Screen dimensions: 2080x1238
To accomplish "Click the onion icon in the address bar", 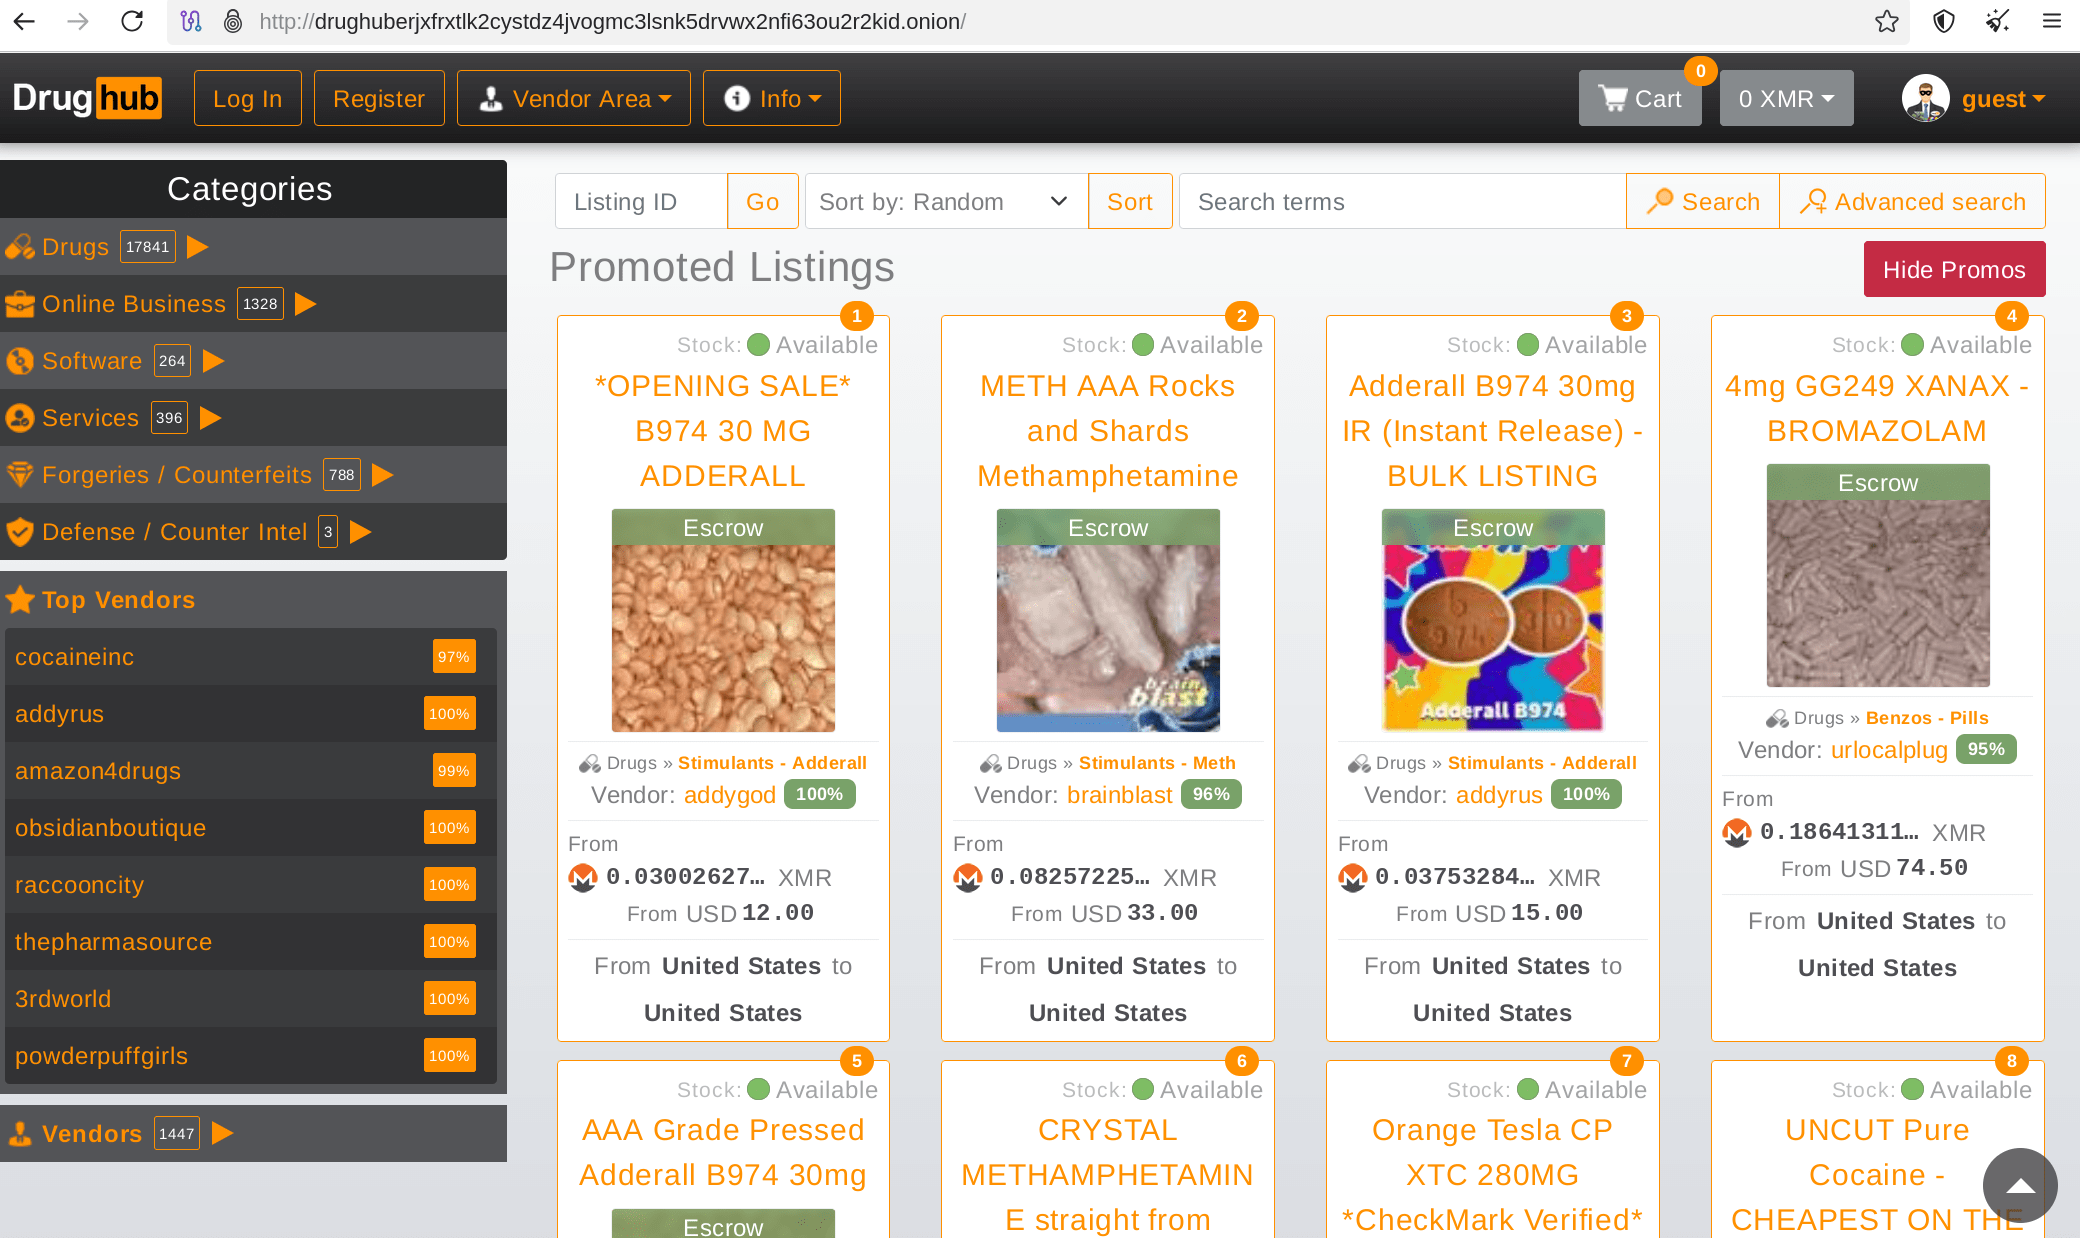I will [x=233, y=21].
